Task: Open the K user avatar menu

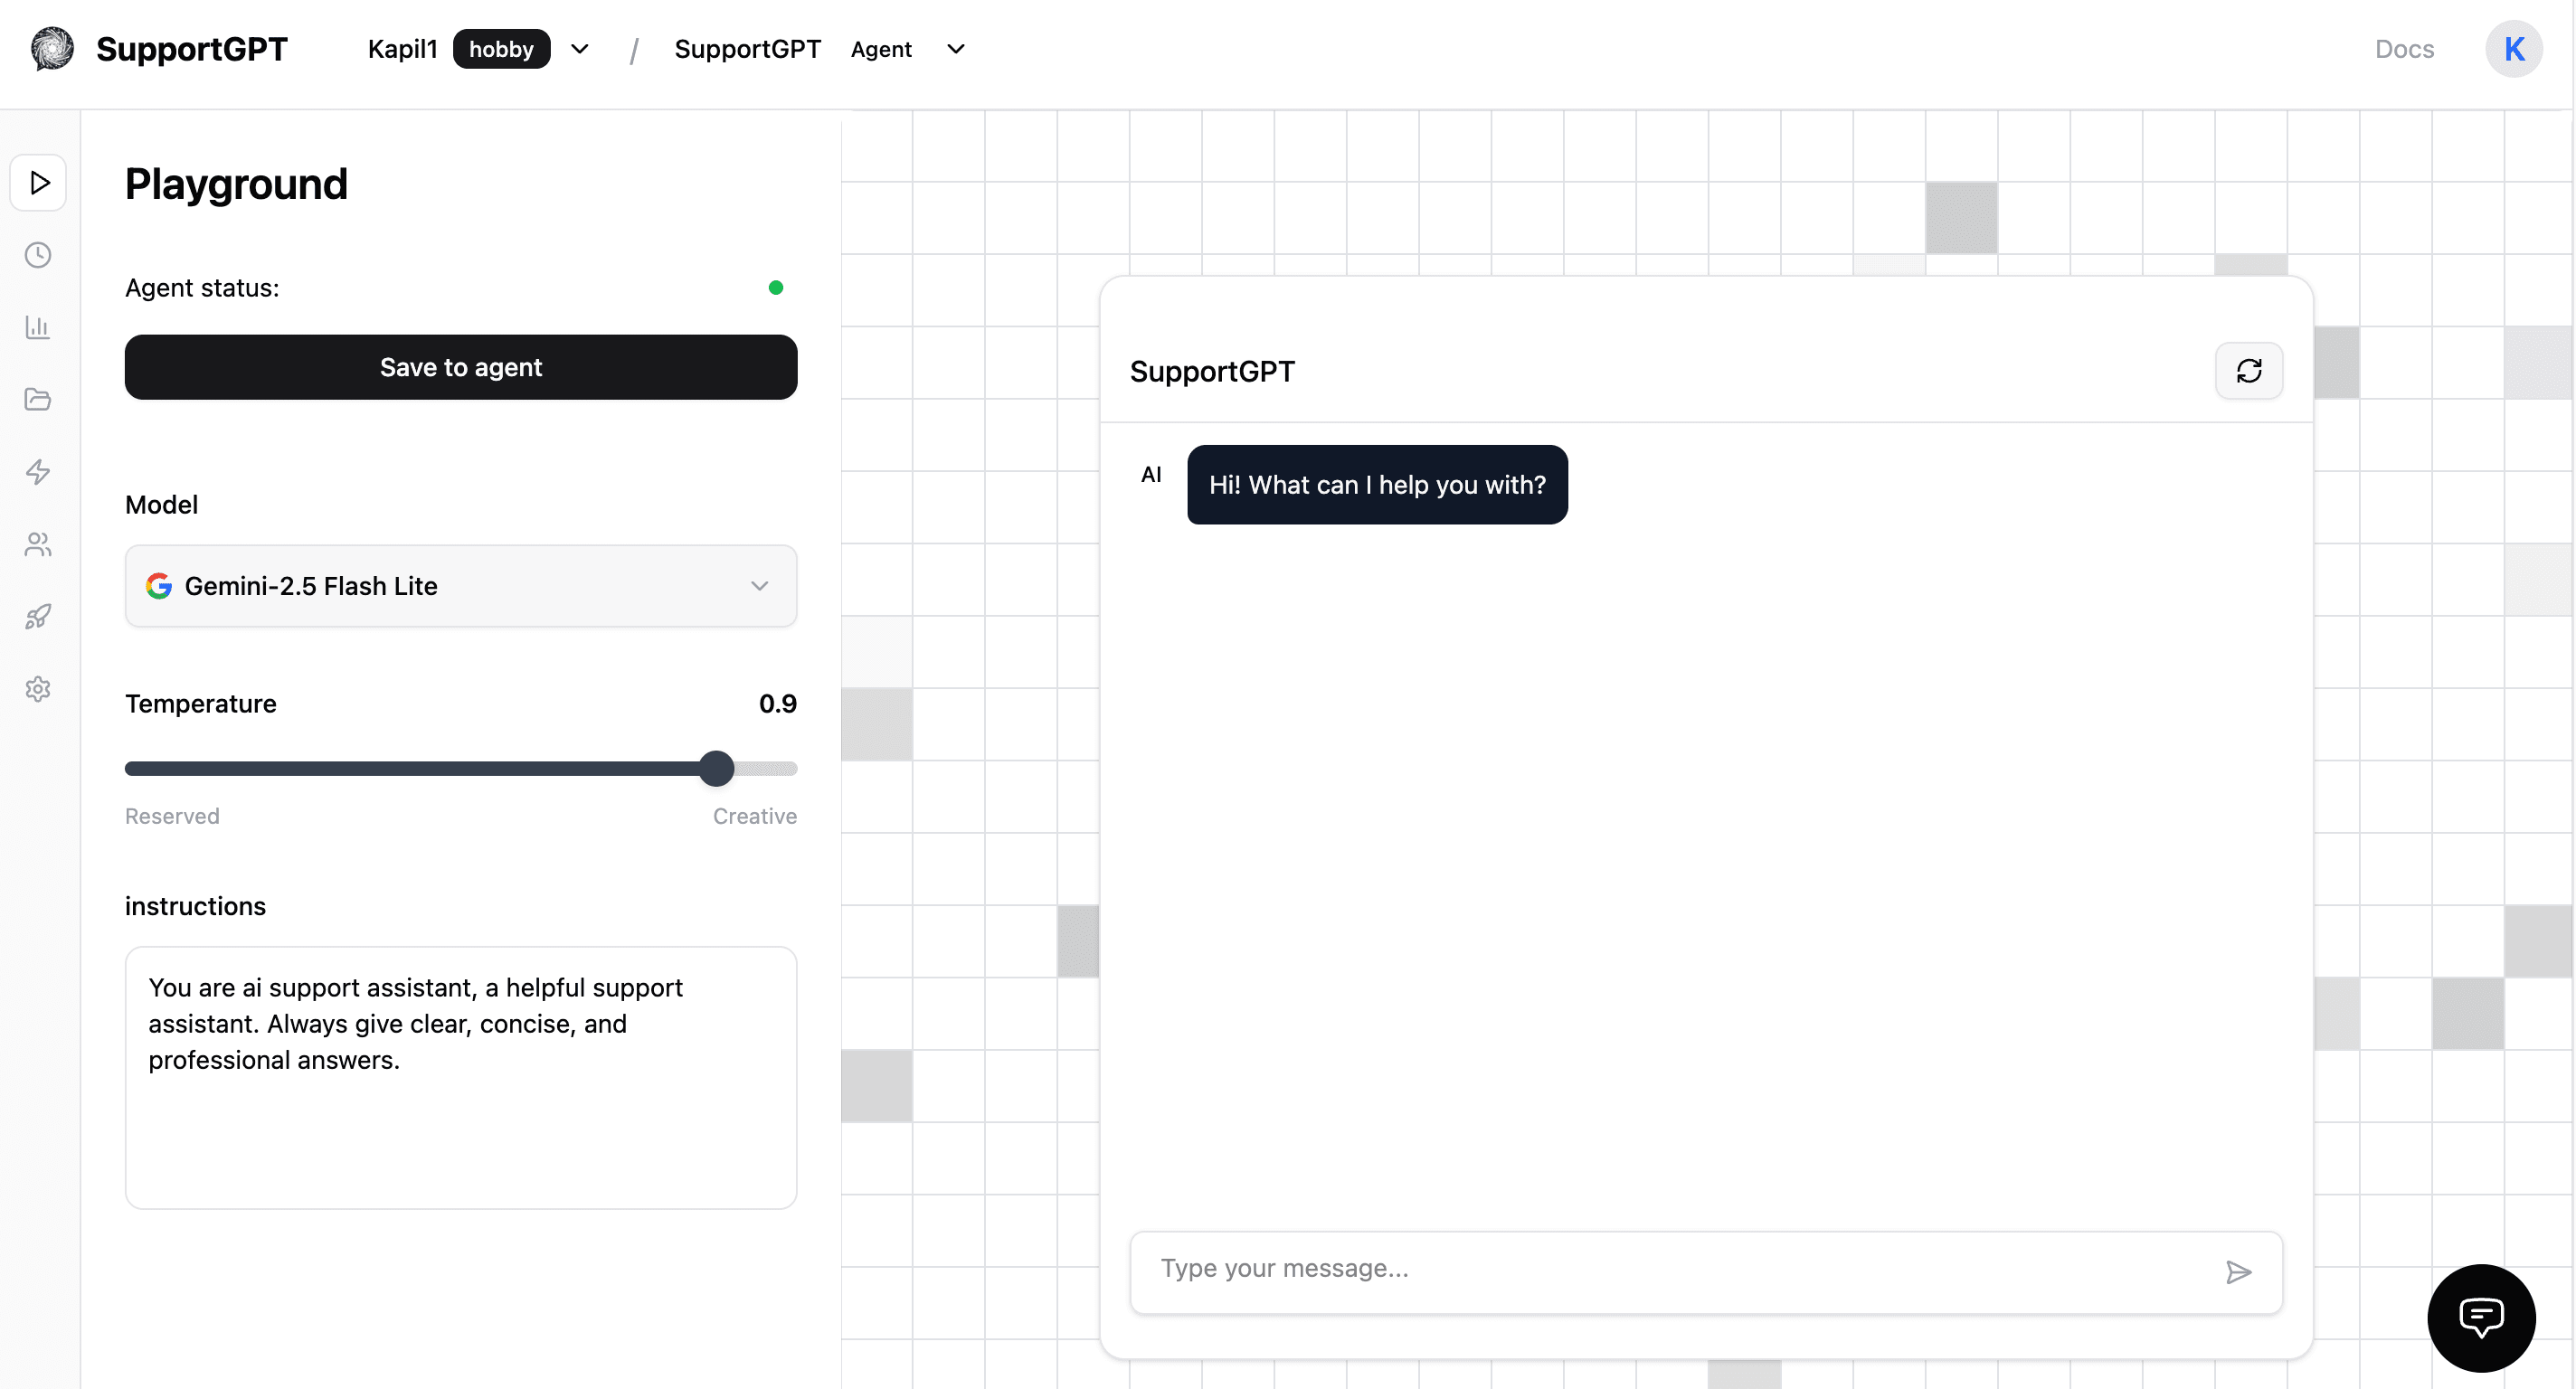Action: pos(2513,49)
